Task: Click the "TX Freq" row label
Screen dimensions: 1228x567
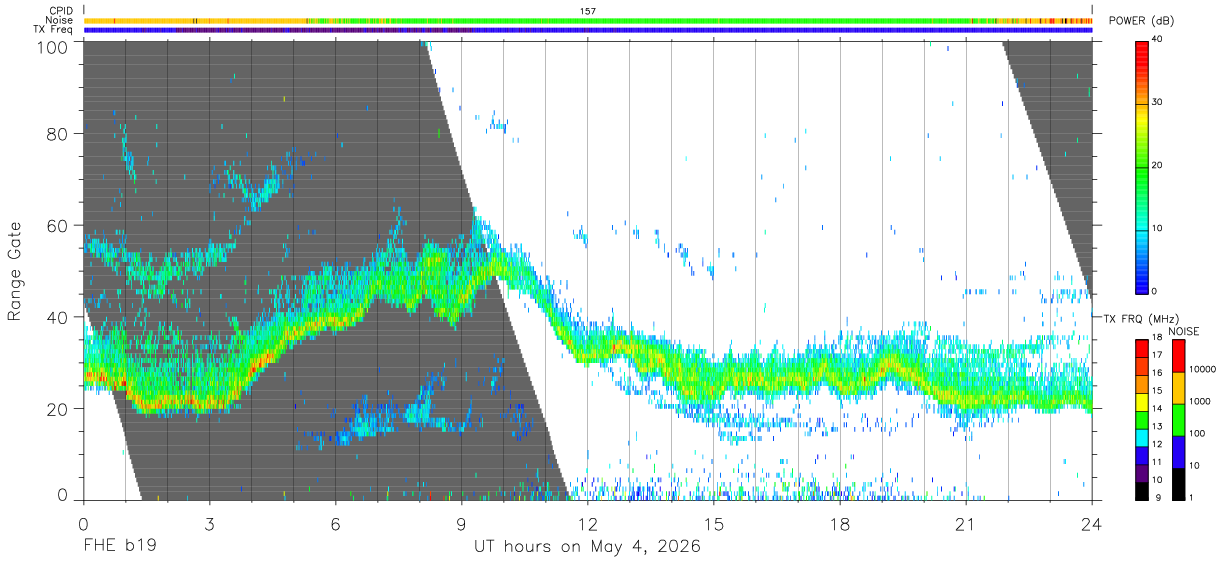Action: tap(53, 30)
